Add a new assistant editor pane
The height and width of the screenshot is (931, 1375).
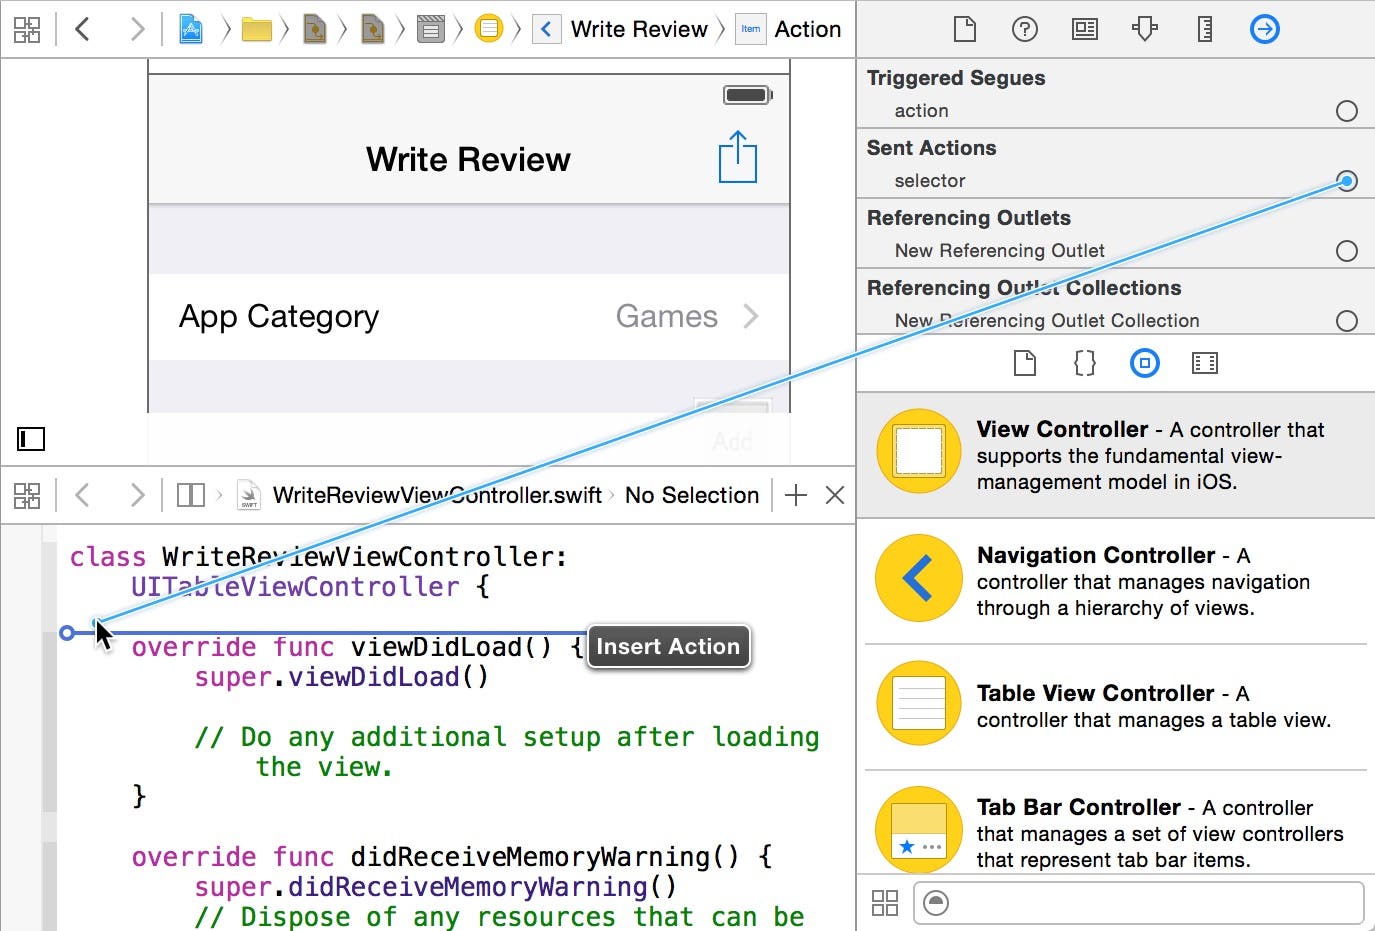point(796,495)
